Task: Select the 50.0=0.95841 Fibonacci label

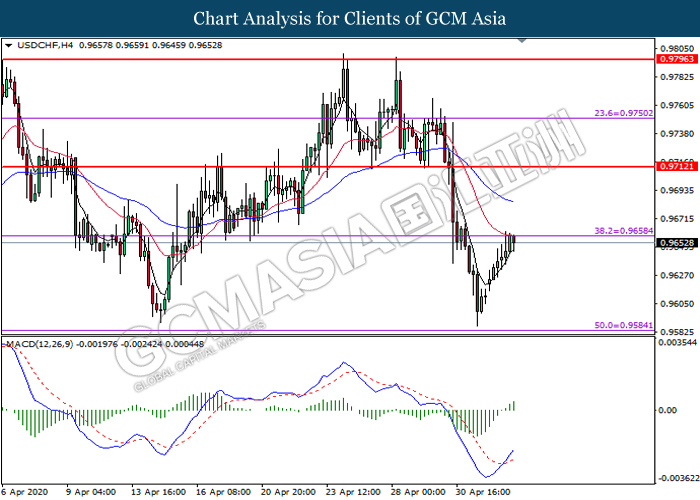Action: [624, 325]
